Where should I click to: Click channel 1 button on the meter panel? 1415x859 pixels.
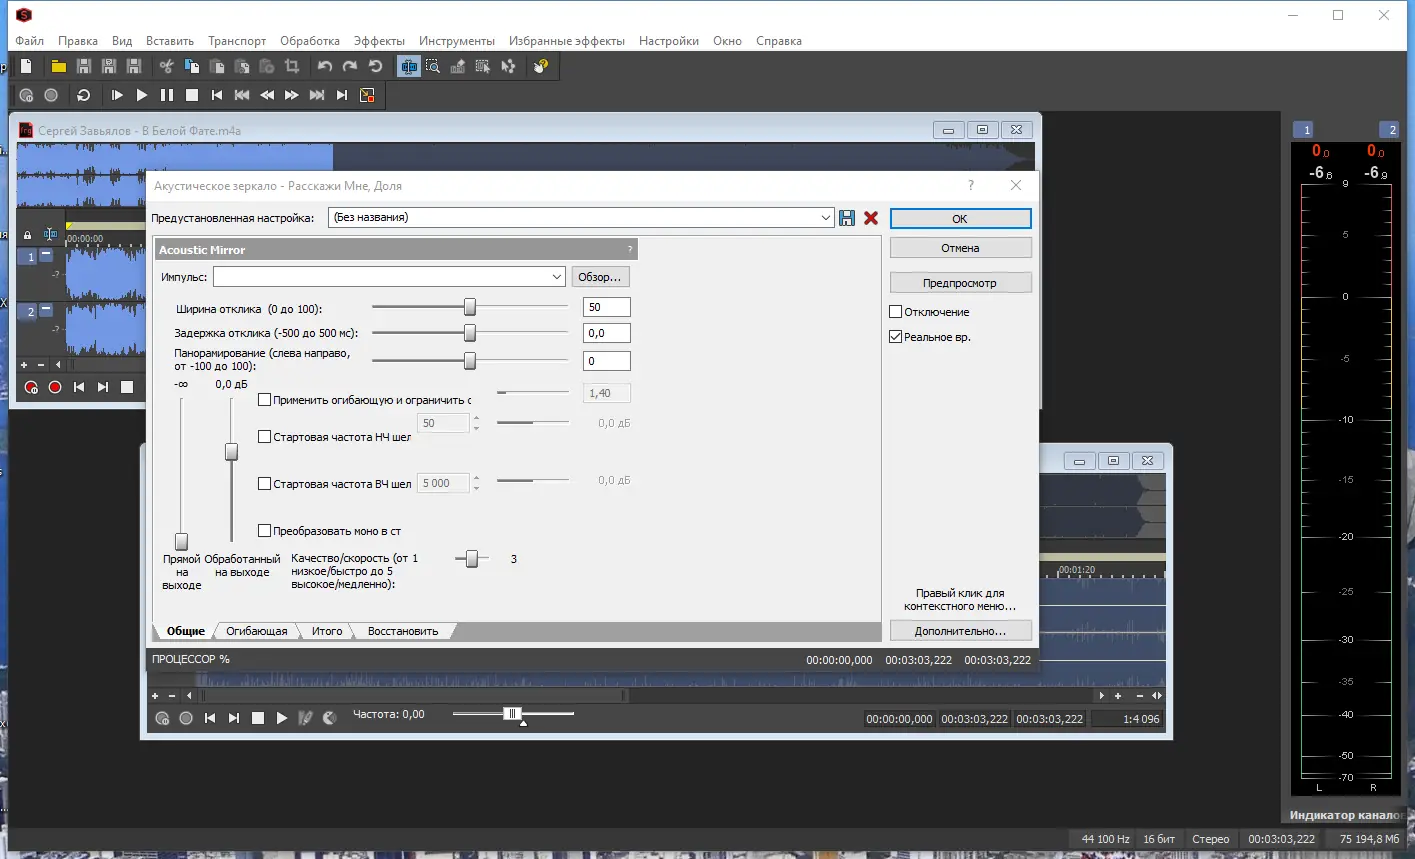[1303, 130]
